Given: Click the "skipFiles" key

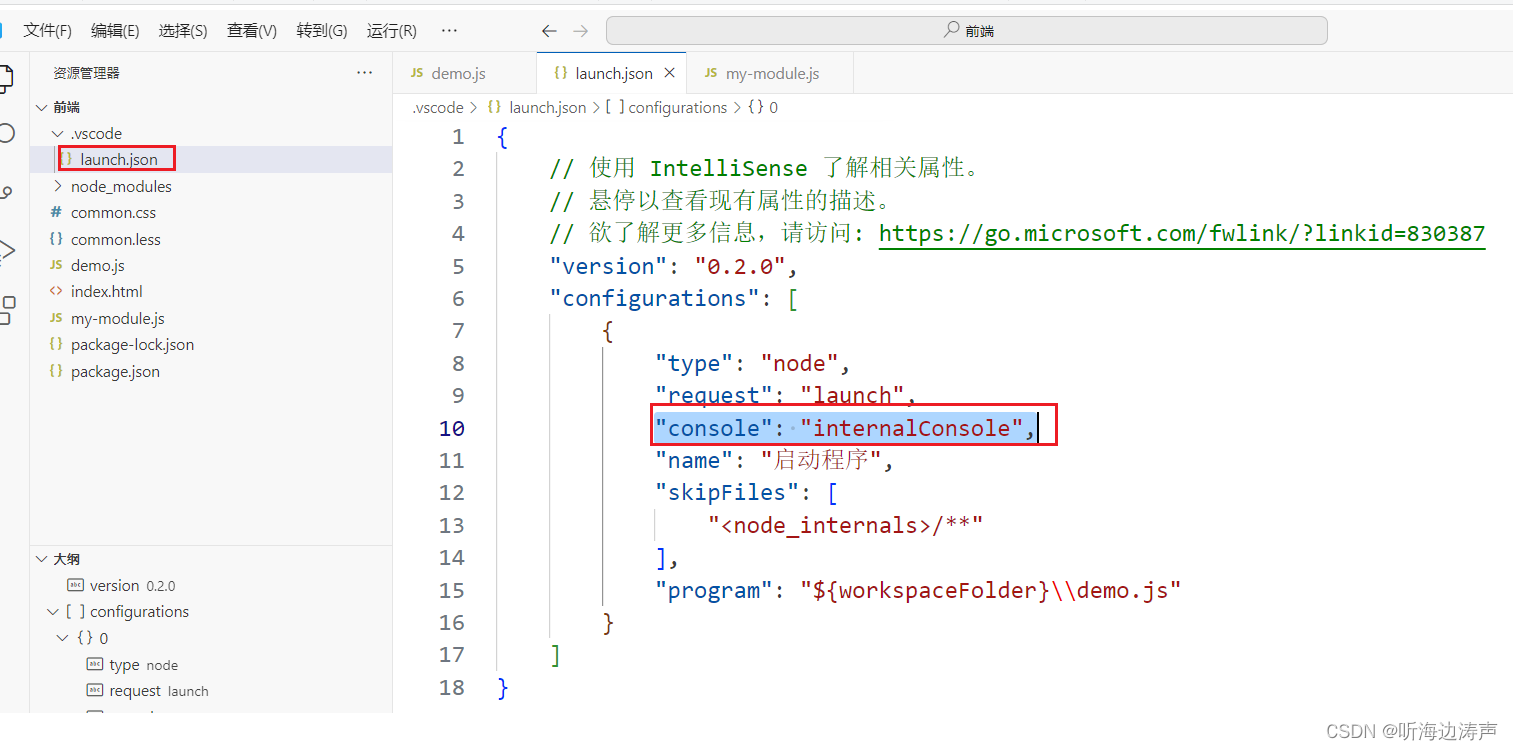Looking at the screenshot, I should [x=727, y=492].
